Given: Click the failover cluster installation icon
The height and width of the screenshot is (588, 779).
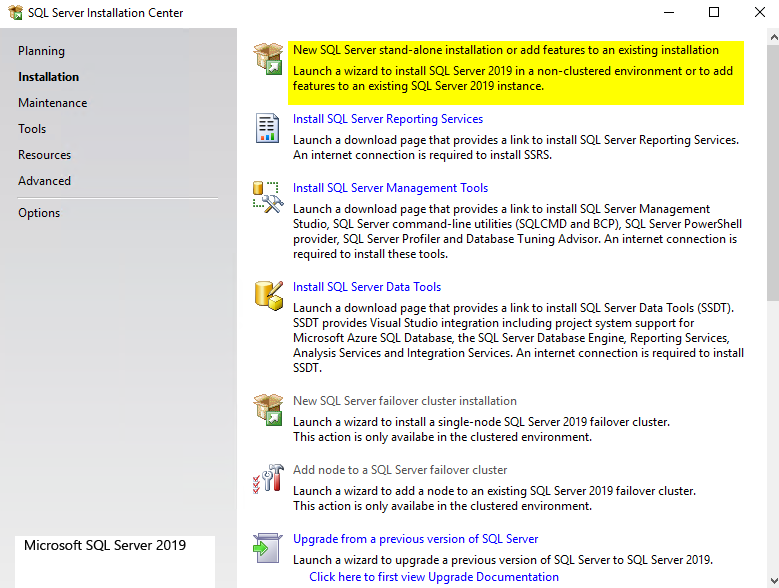Looking at the screenshot, I should (268, 410).
